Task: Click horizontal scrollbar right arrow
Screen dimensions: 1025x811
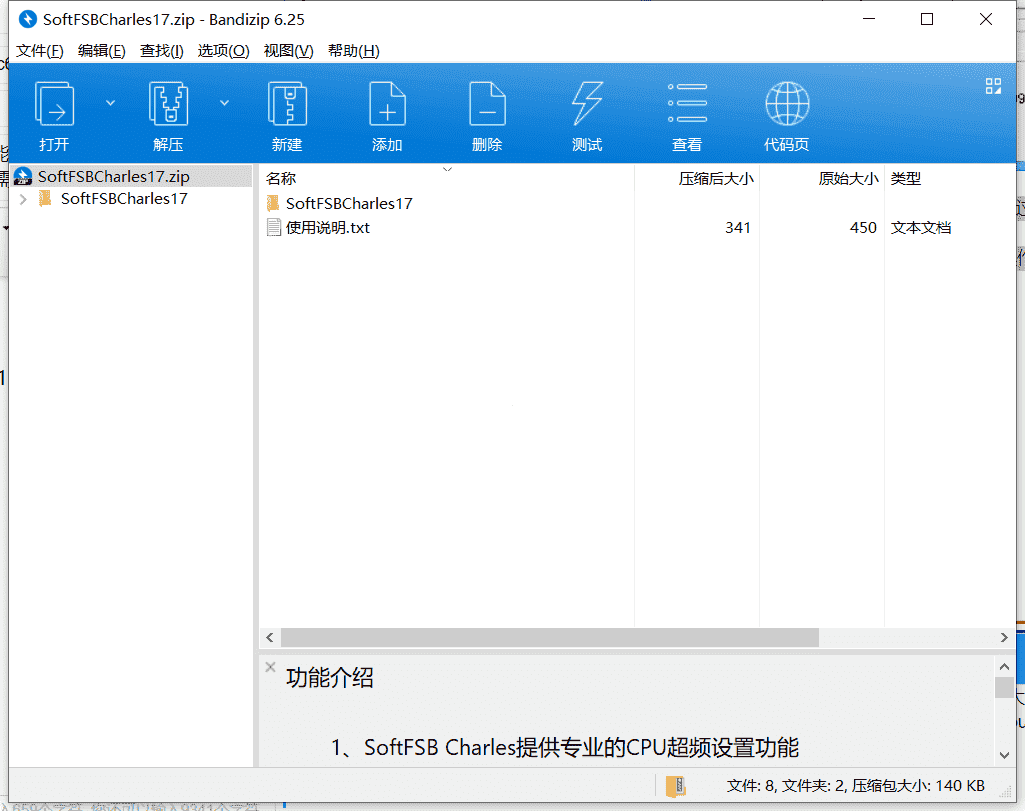Action: tap(1004, 637)
